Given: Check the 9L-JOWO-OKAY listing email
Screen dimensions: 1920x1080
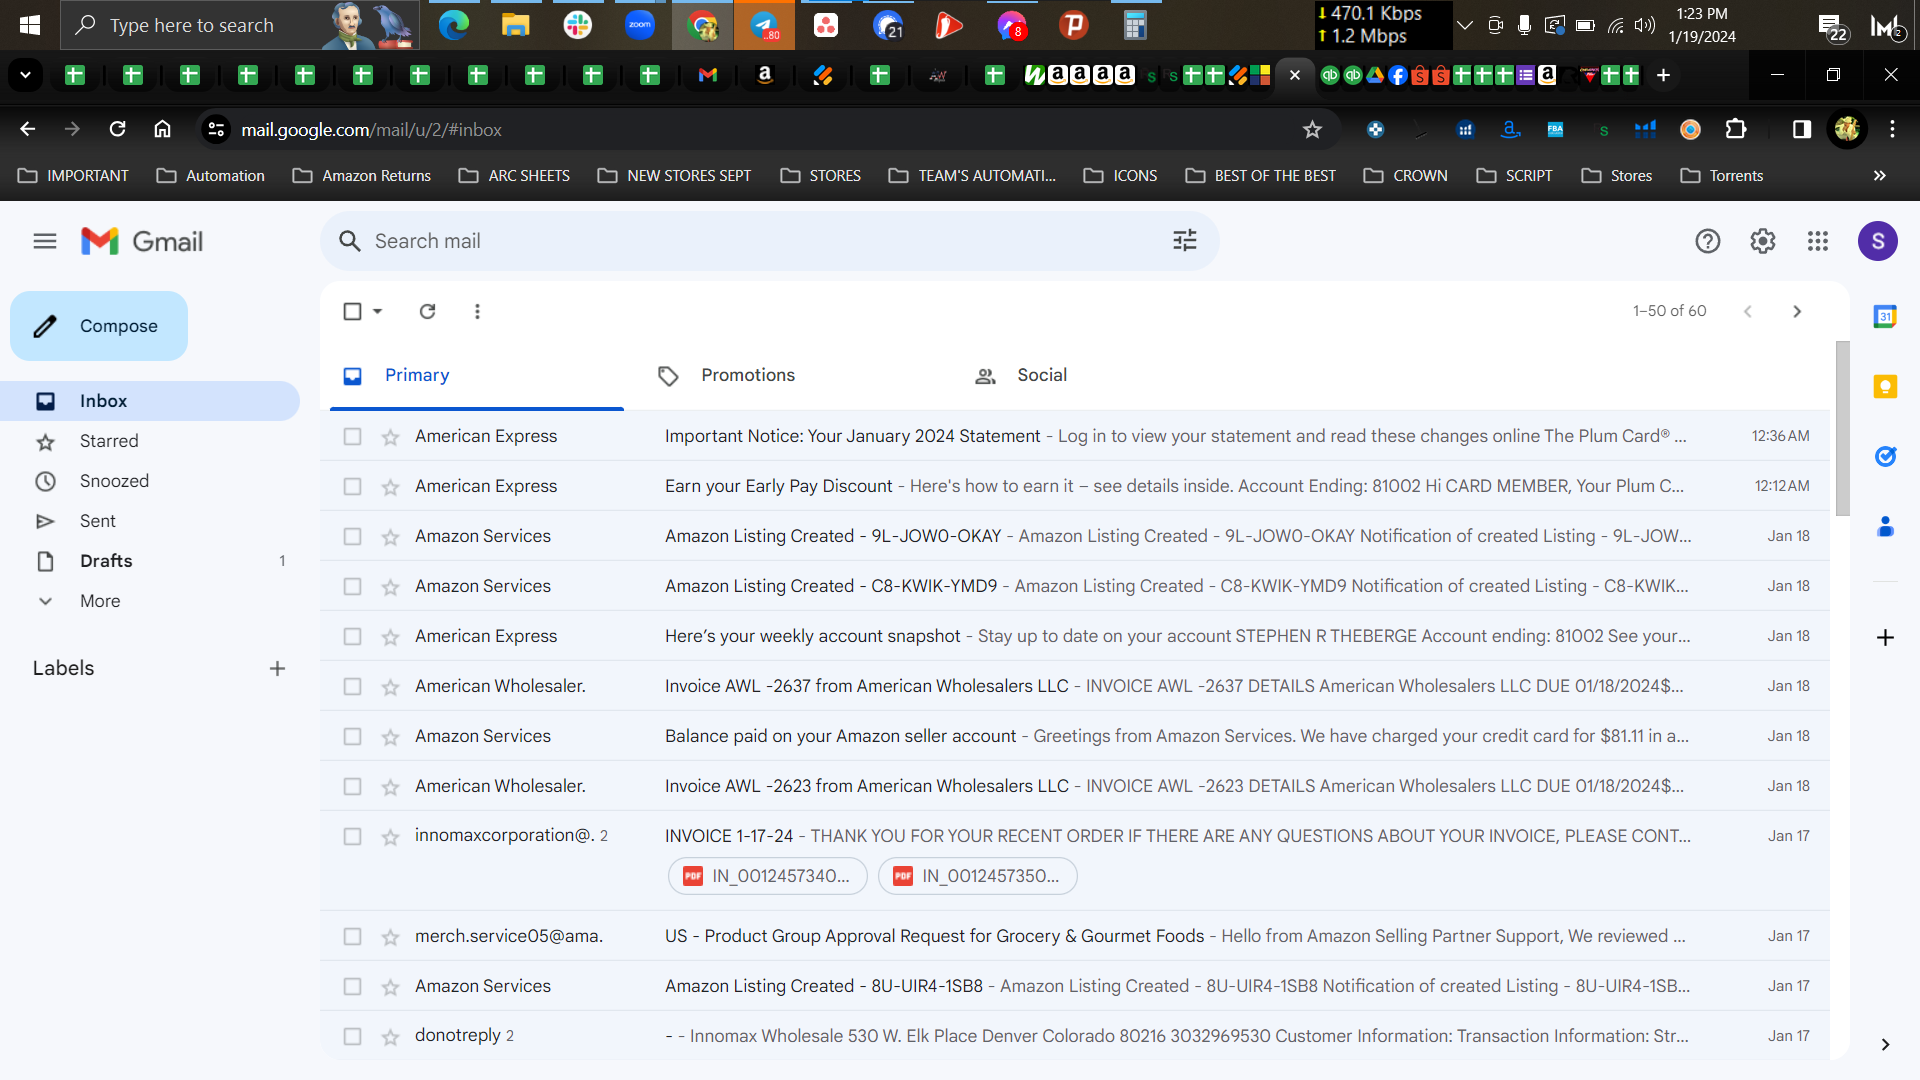Looking at the screenshot, I should [x=352, y=536].
